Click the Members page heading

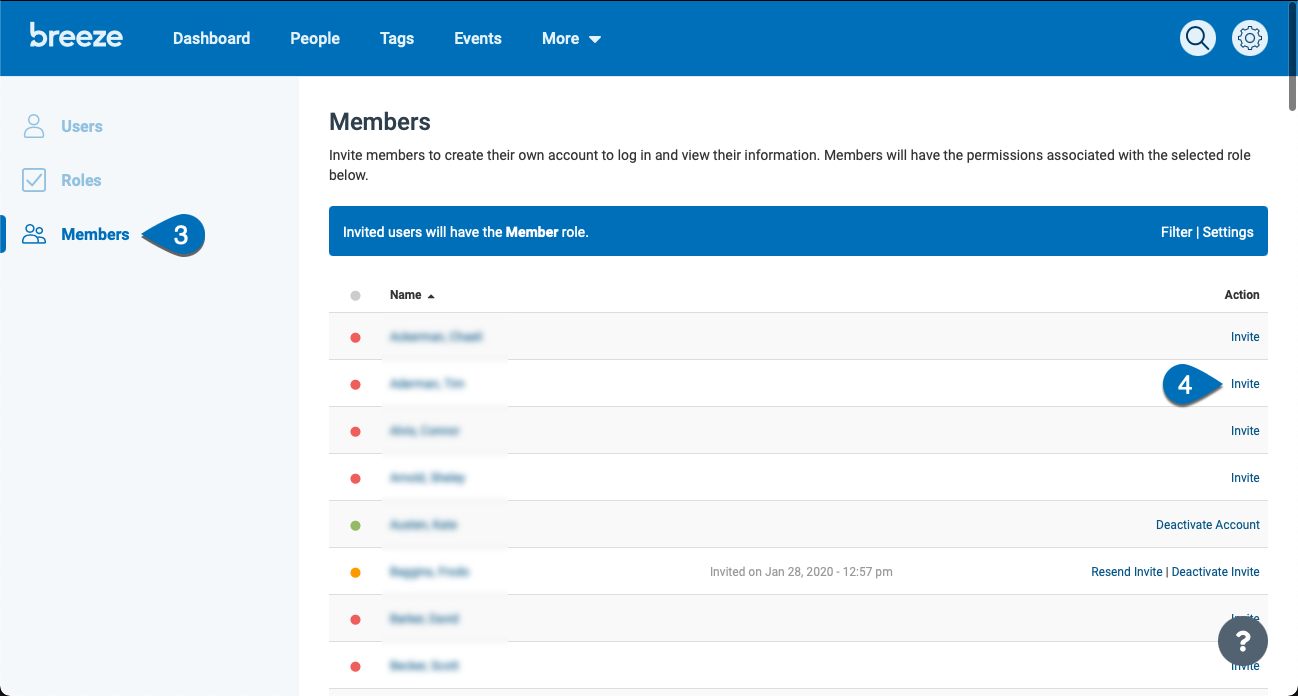click(x=380, y=122)
